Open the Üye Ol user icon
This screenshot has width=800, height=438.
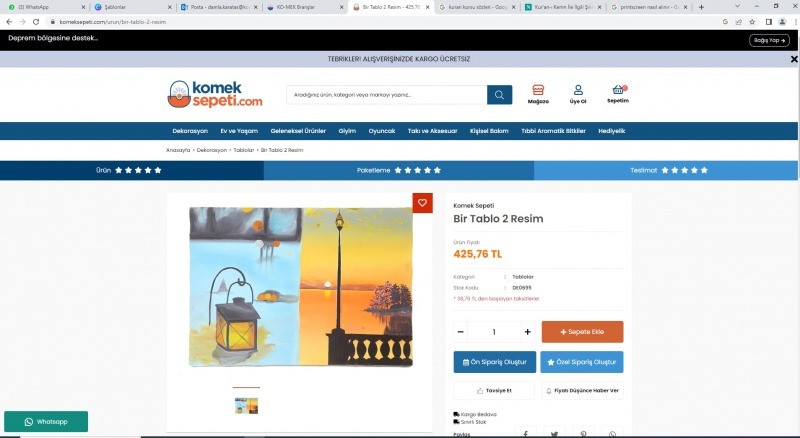[x=578, y=94]
